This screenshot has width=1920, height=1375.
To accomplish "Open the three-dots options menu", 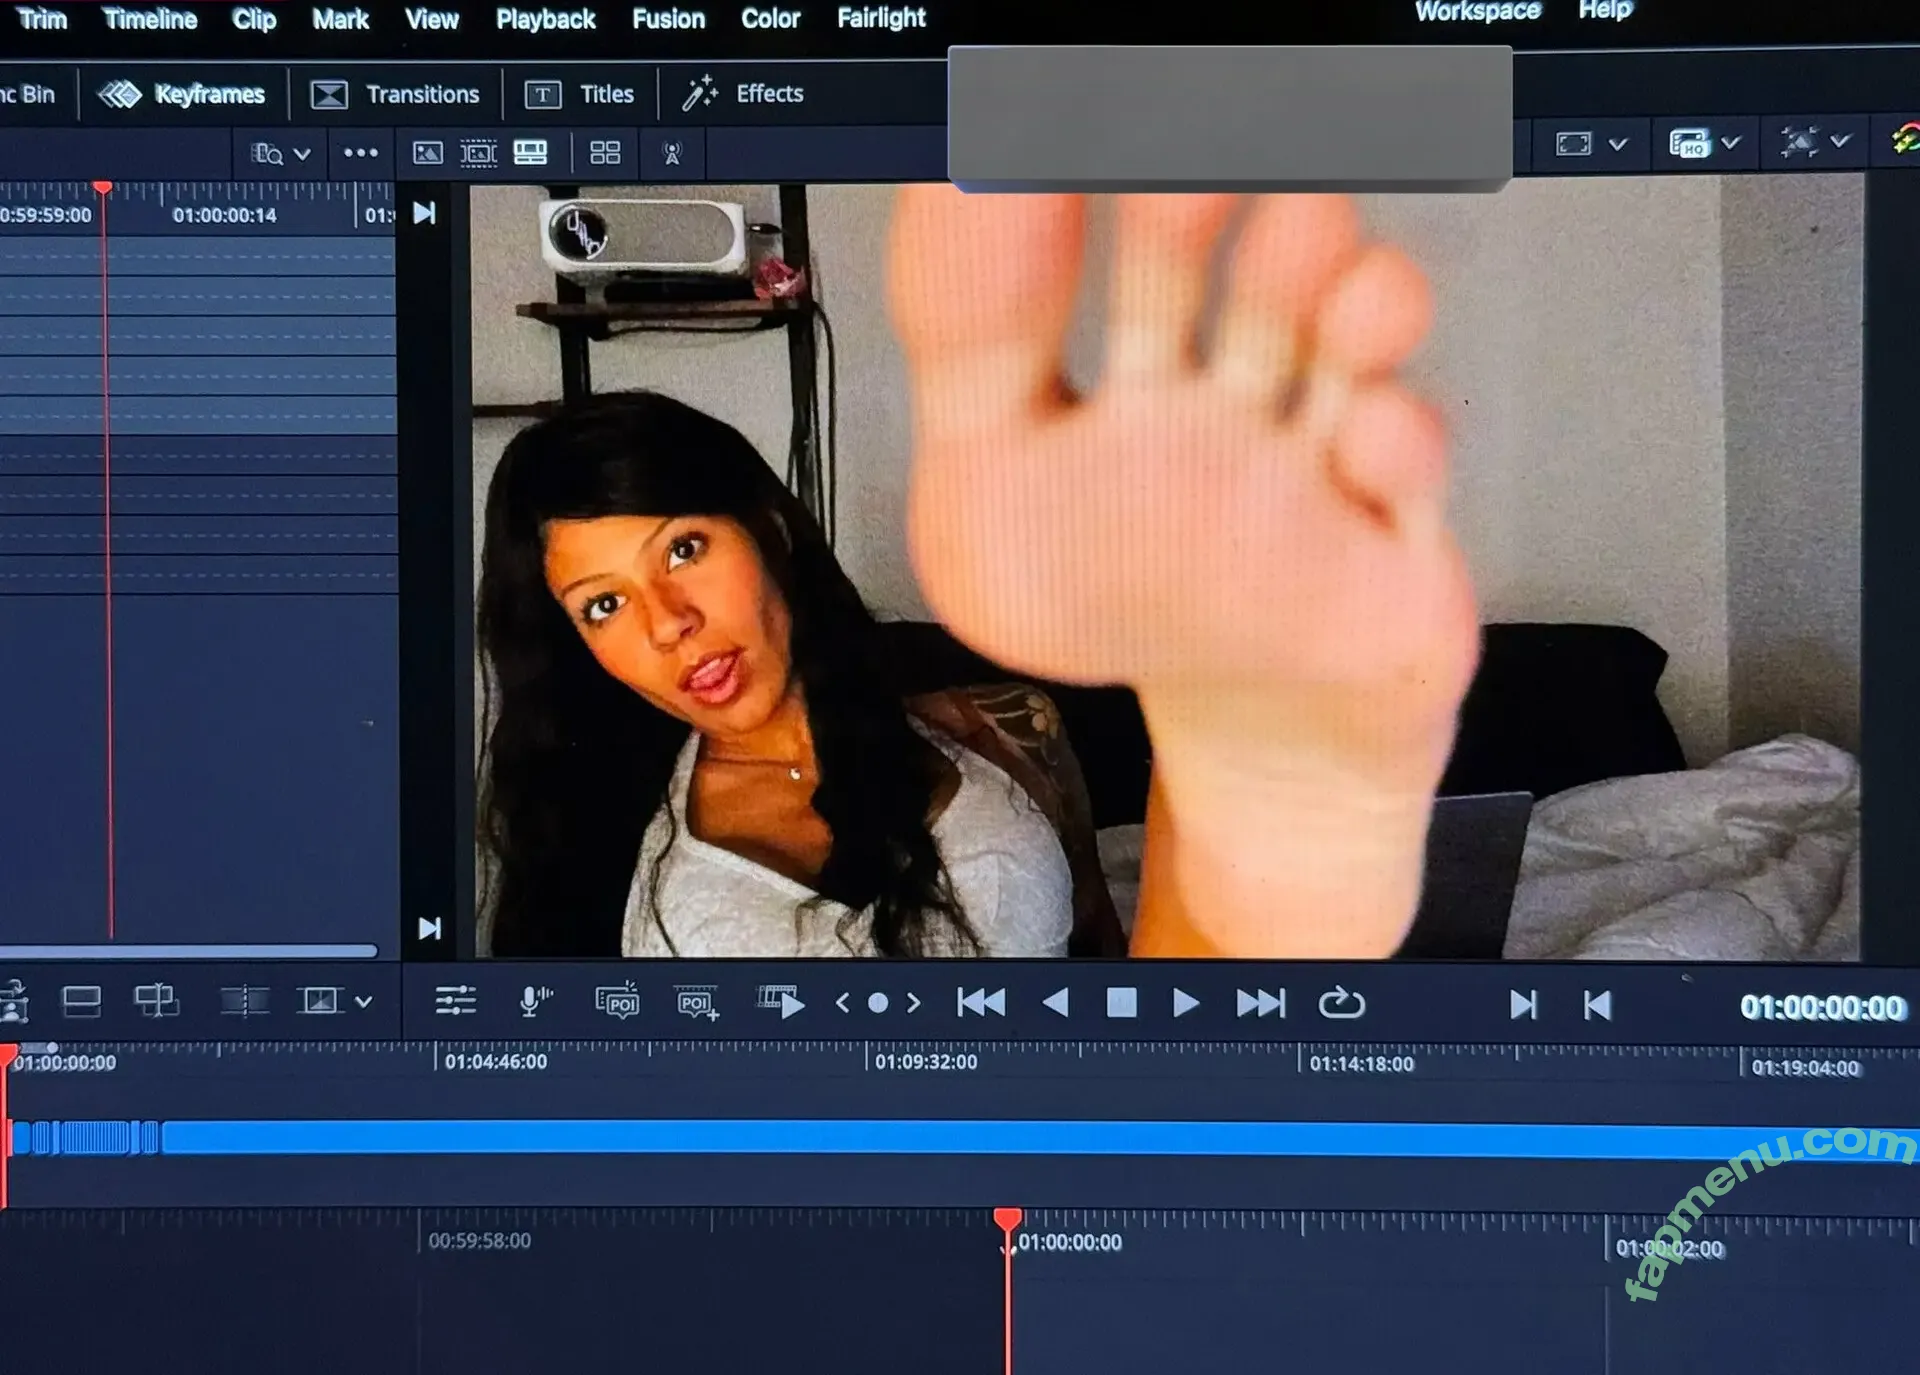I will coord(361,153).
